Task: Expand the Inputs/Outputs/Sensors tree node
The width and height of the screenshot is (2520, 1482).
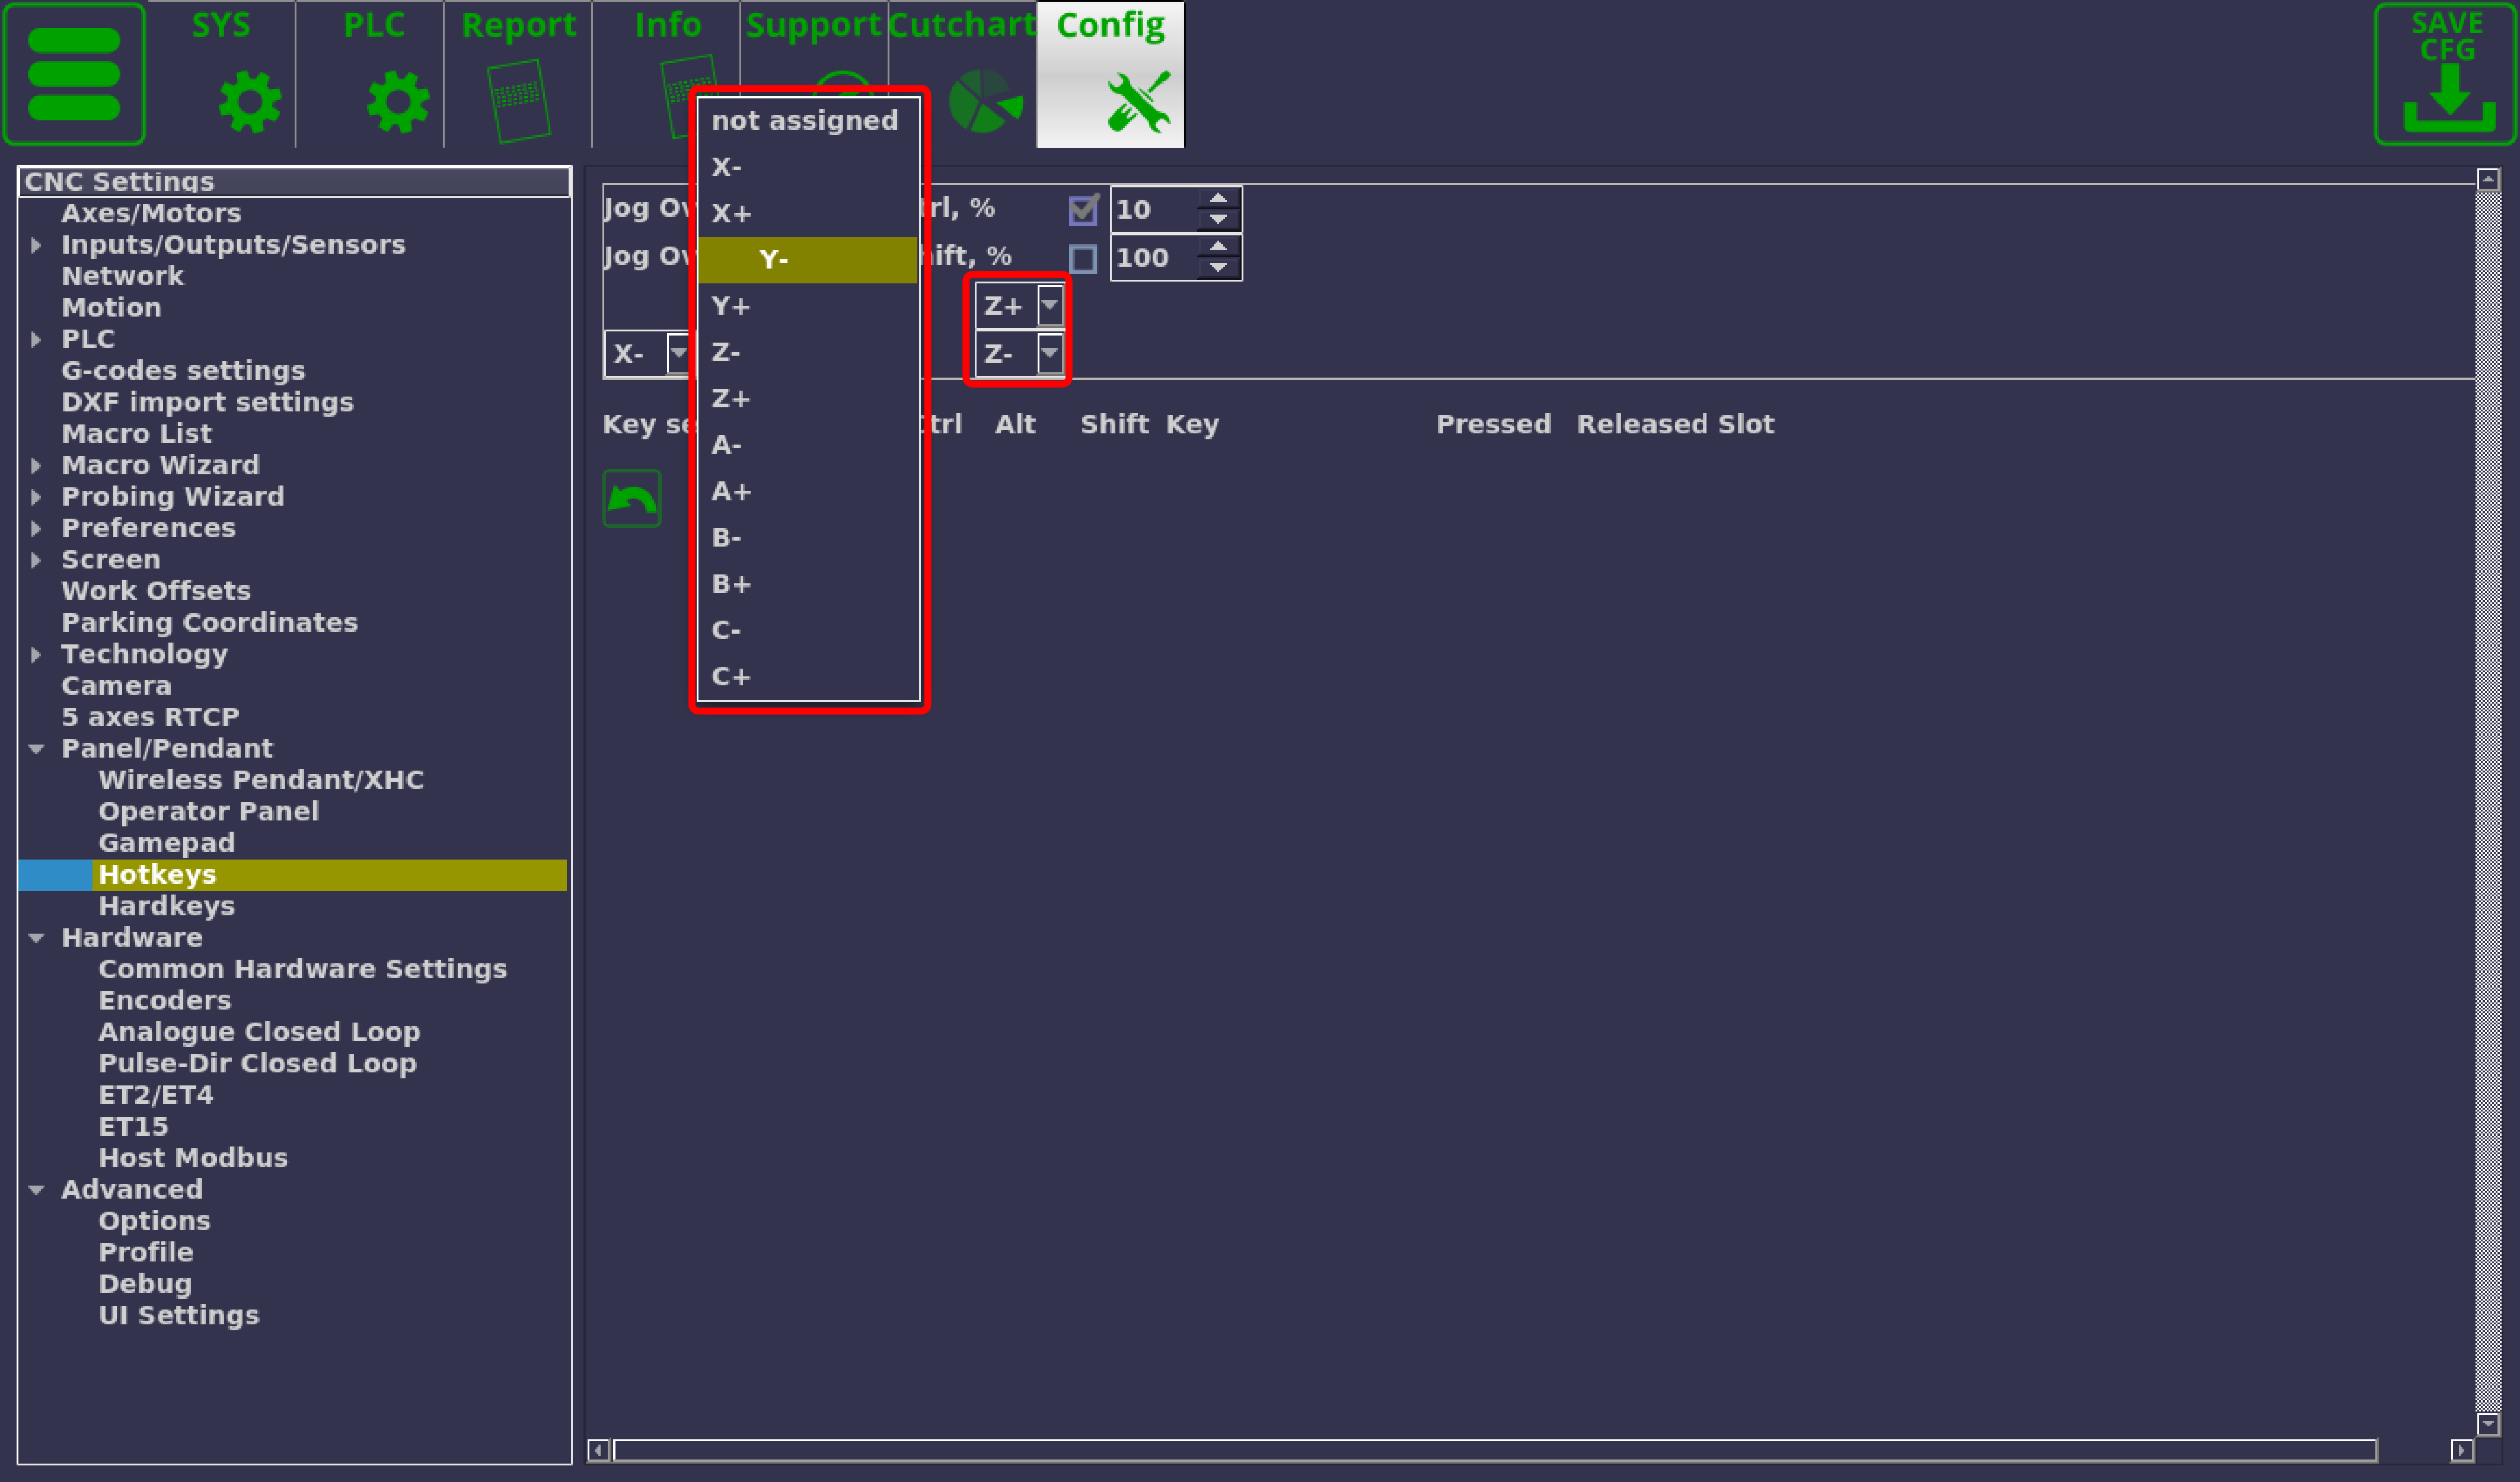Action: pos(37,245)
